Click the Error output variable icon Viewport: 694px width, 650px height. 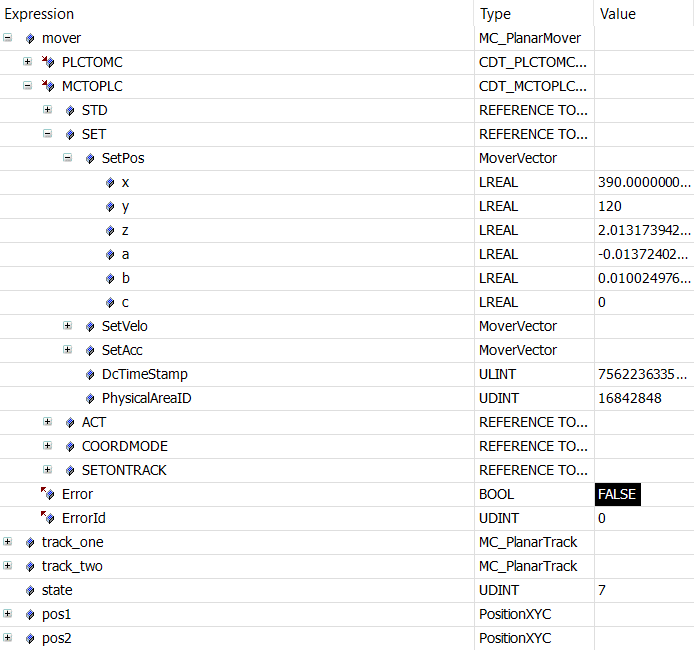click(x=48, y=494)
